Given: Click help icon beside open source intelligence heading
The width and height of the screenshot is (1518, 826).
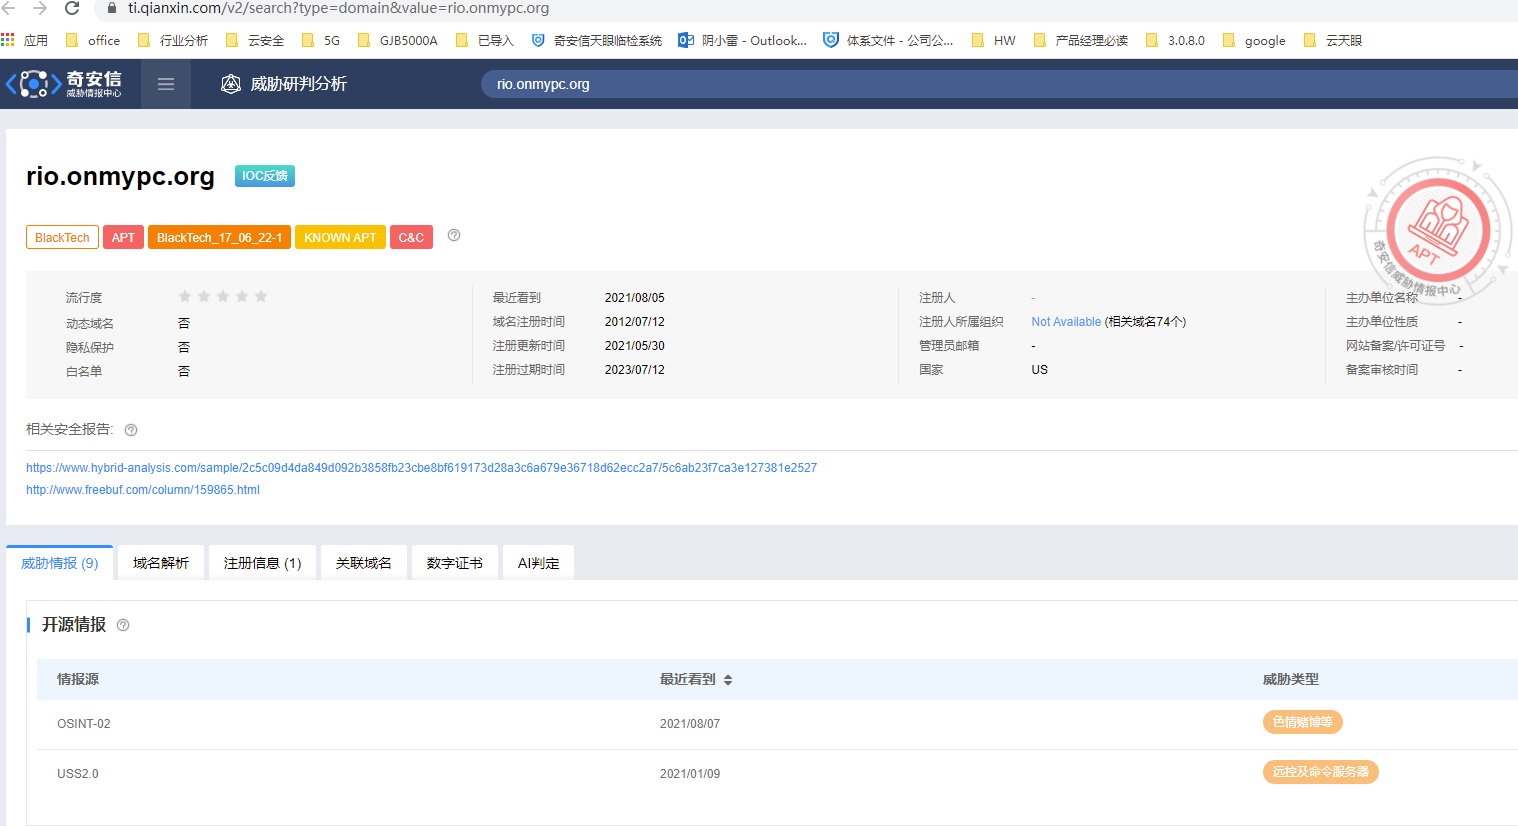Looking at the screenshot, I should click(123, 625).
